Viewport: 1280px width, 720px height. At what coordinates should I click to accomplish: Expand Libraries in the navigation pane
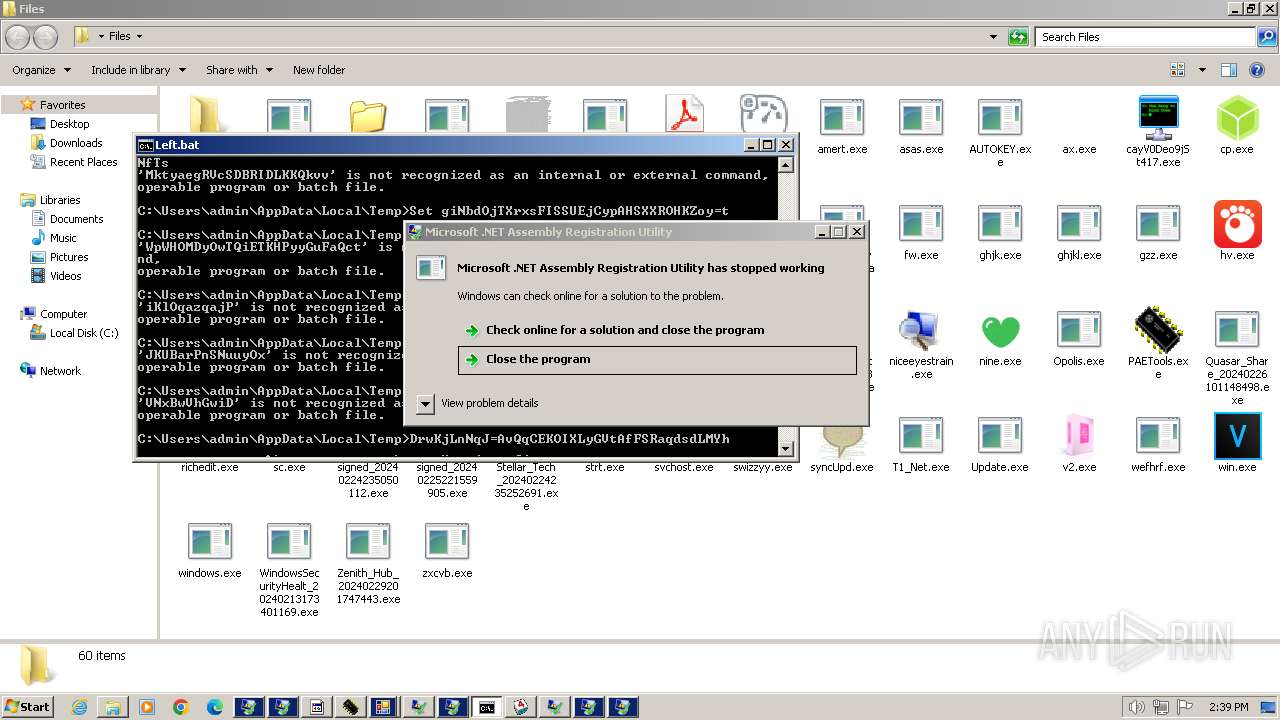coord(60,200)
